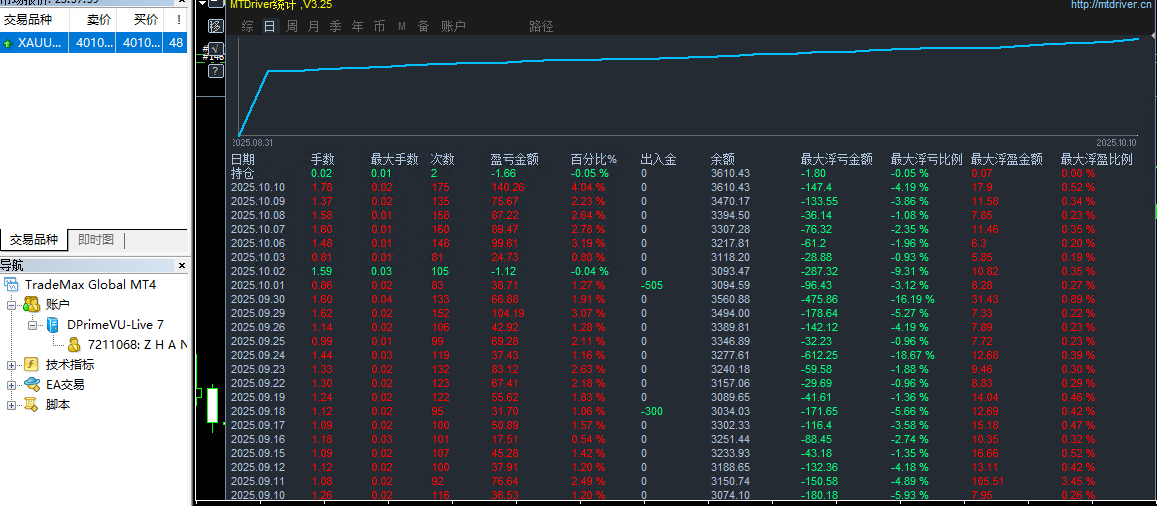The image size is (1157, 506).
Task: Click the minimize box of MTDriver panel
Action: coord(215,4)
